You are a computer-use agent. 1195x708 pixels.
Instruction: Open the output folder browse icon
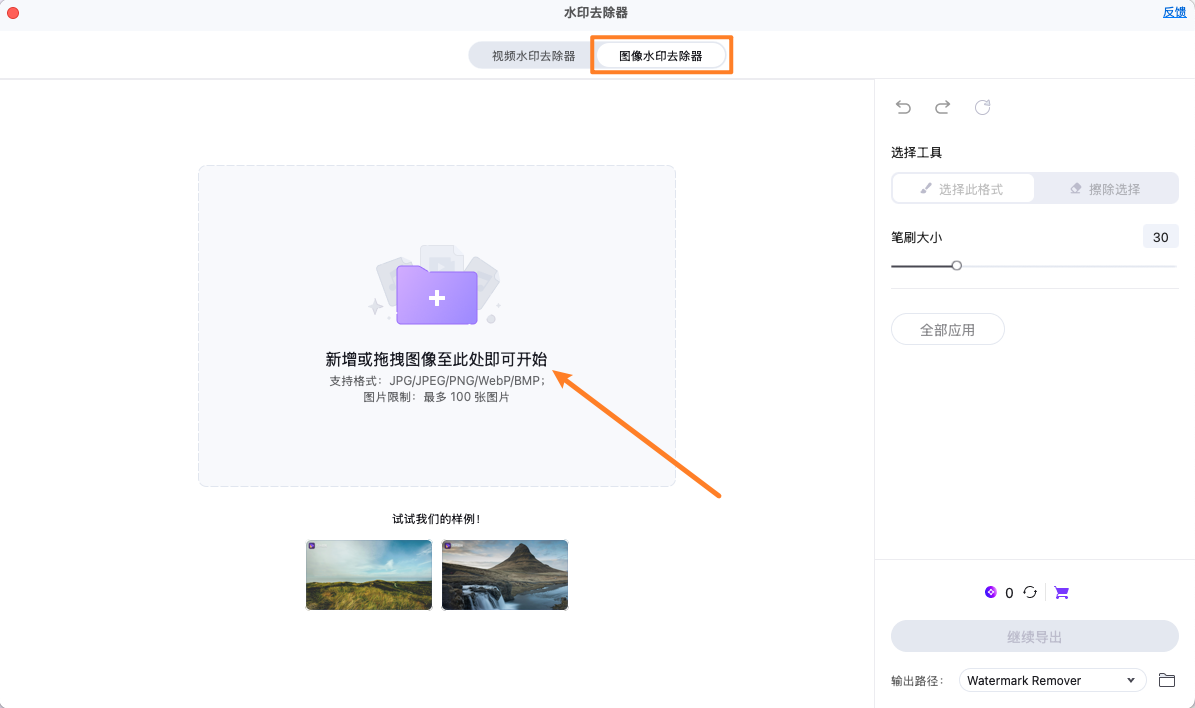point(1166,680)
